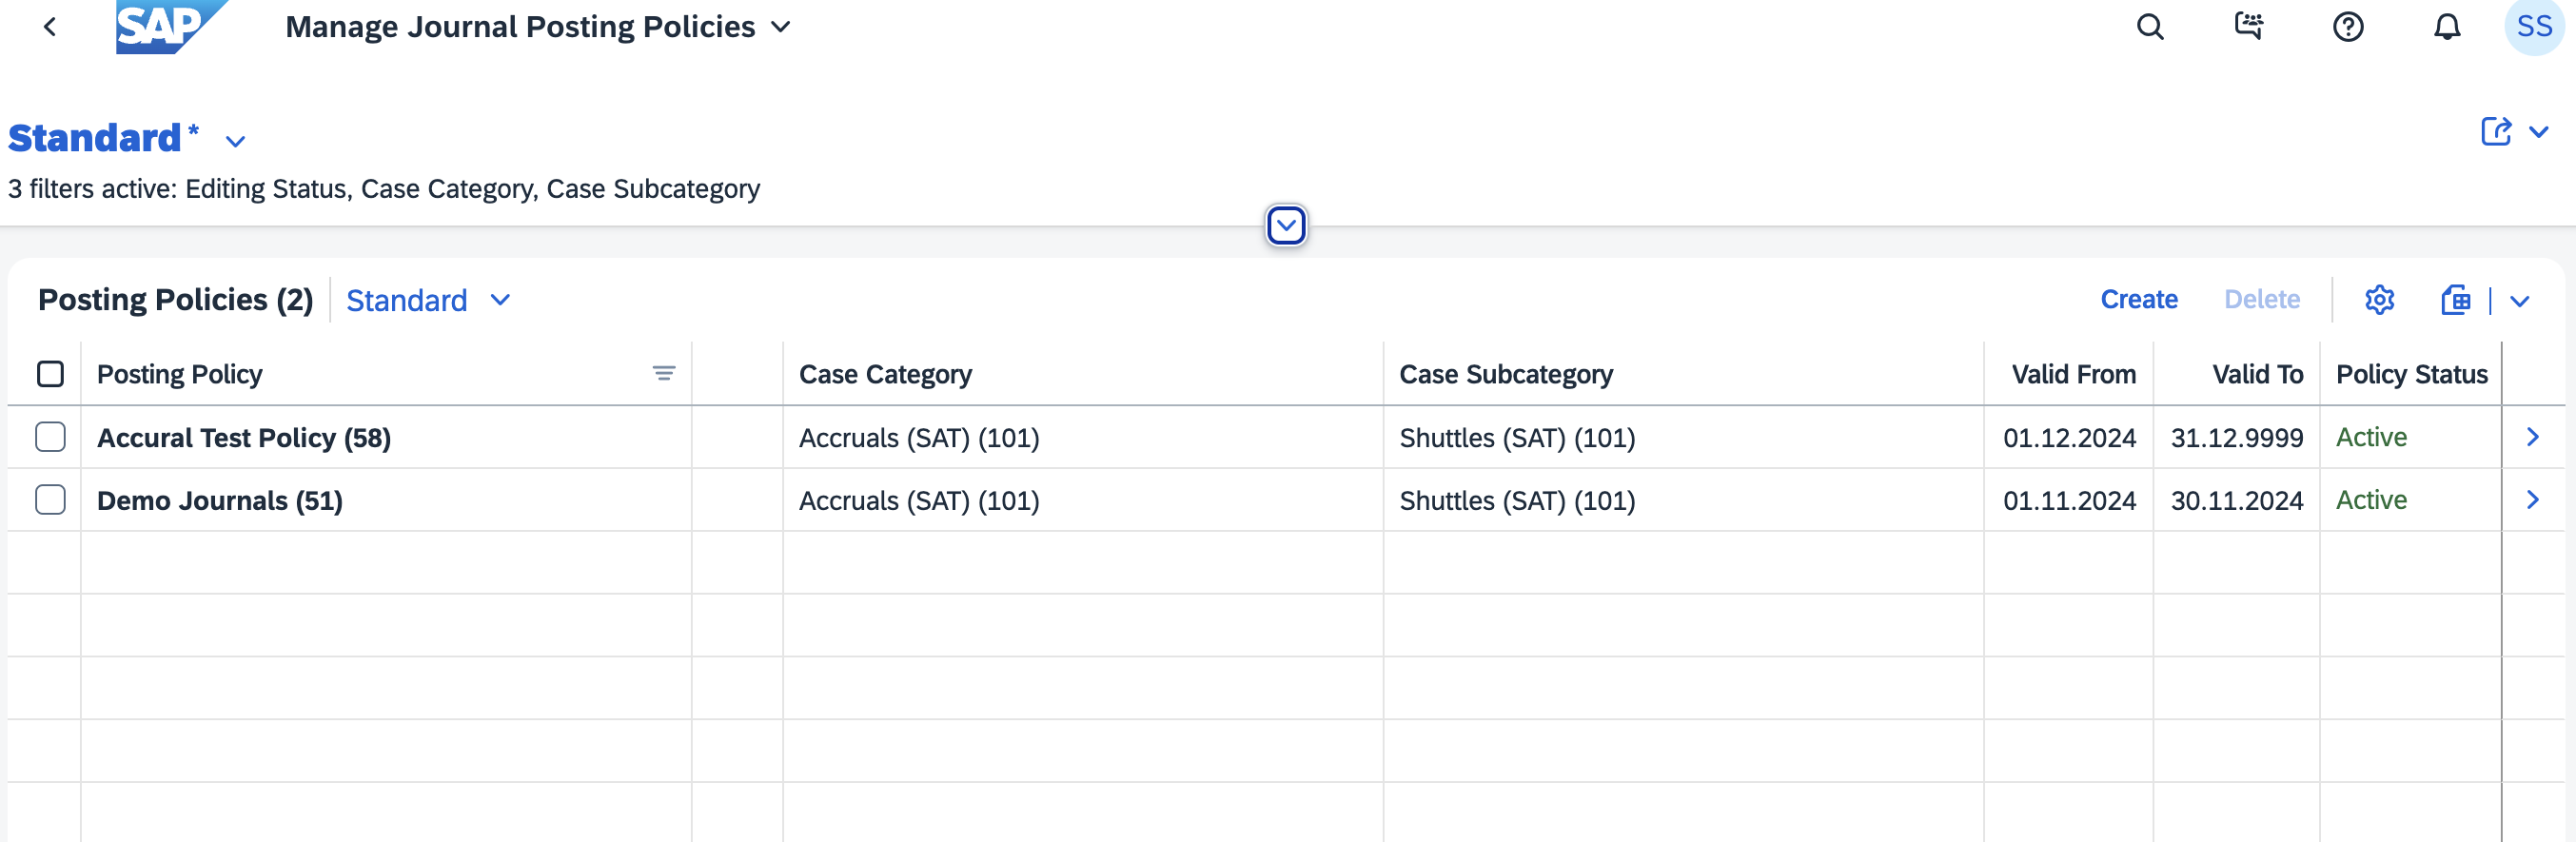
Task: Navigate into Accural Test Policy row arrow
Action: 2533,437
